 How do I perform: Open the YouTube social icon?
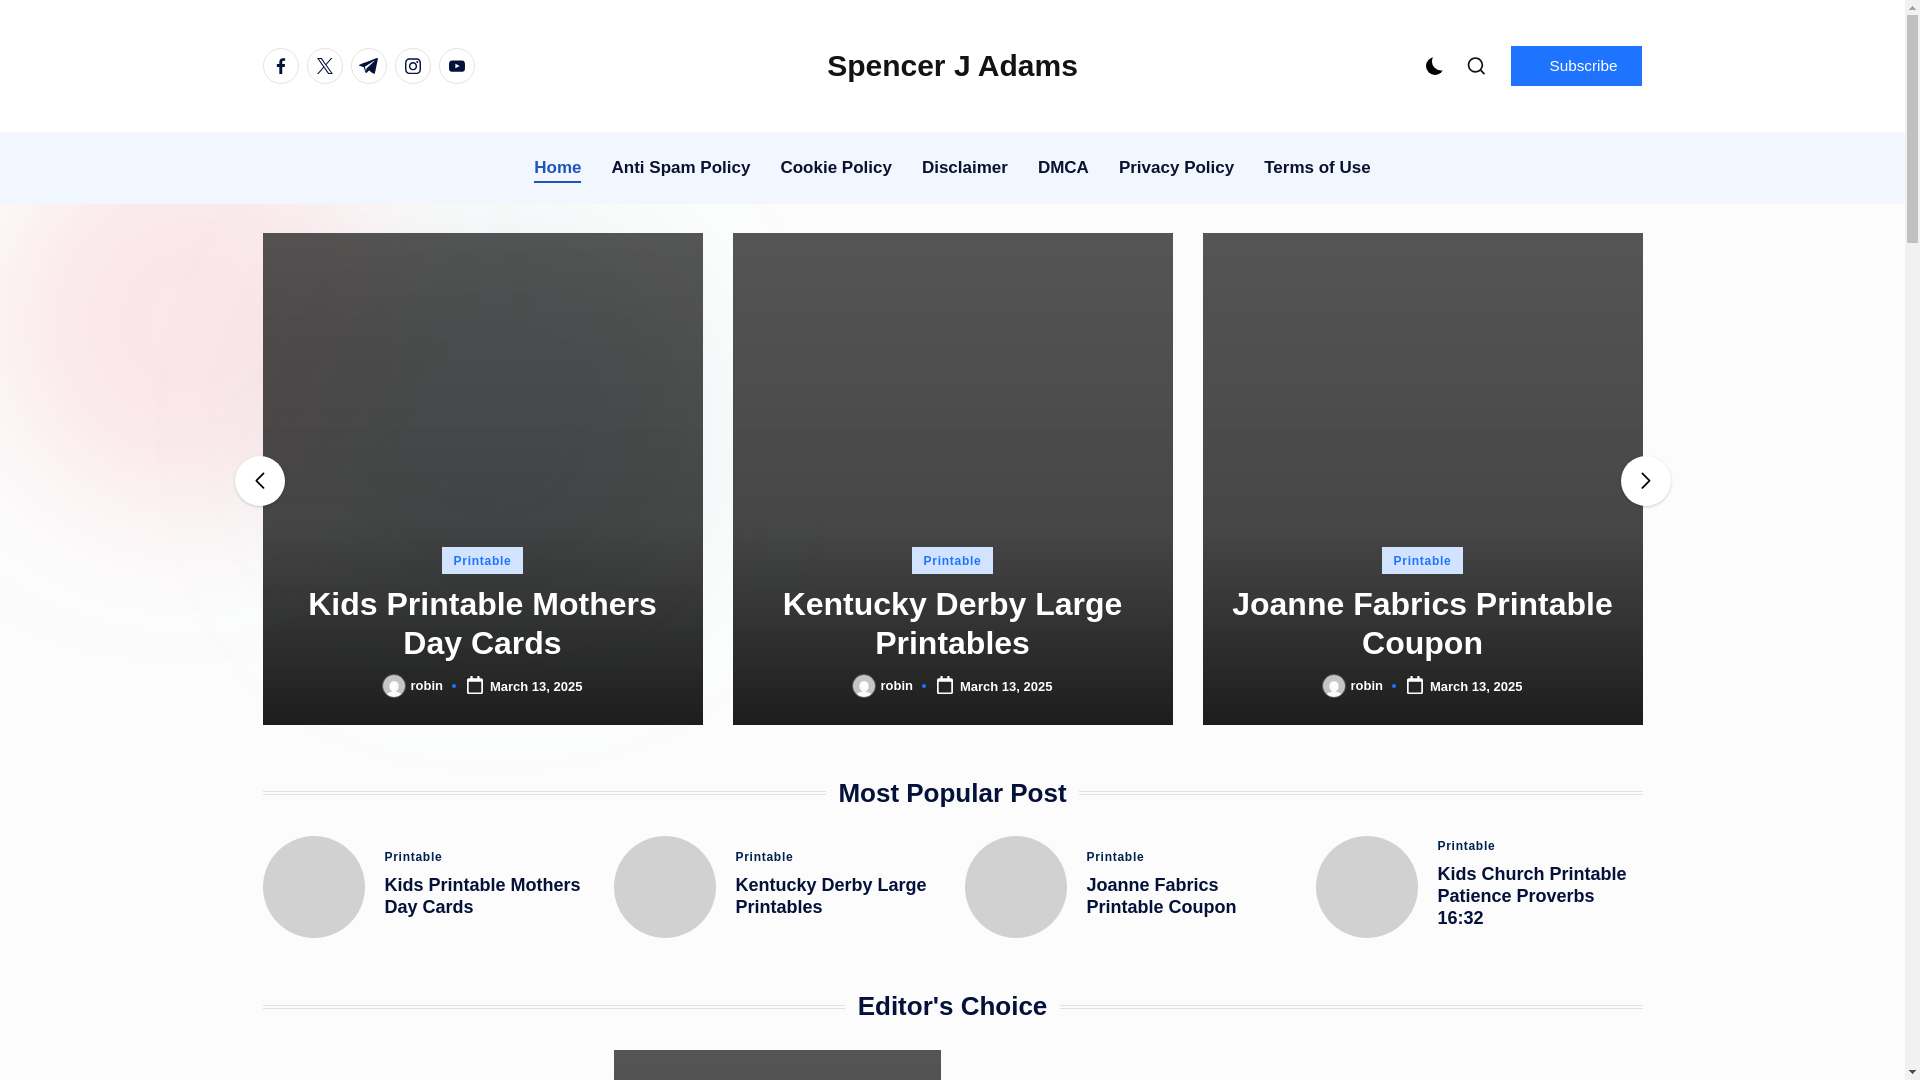click(457, 66)
